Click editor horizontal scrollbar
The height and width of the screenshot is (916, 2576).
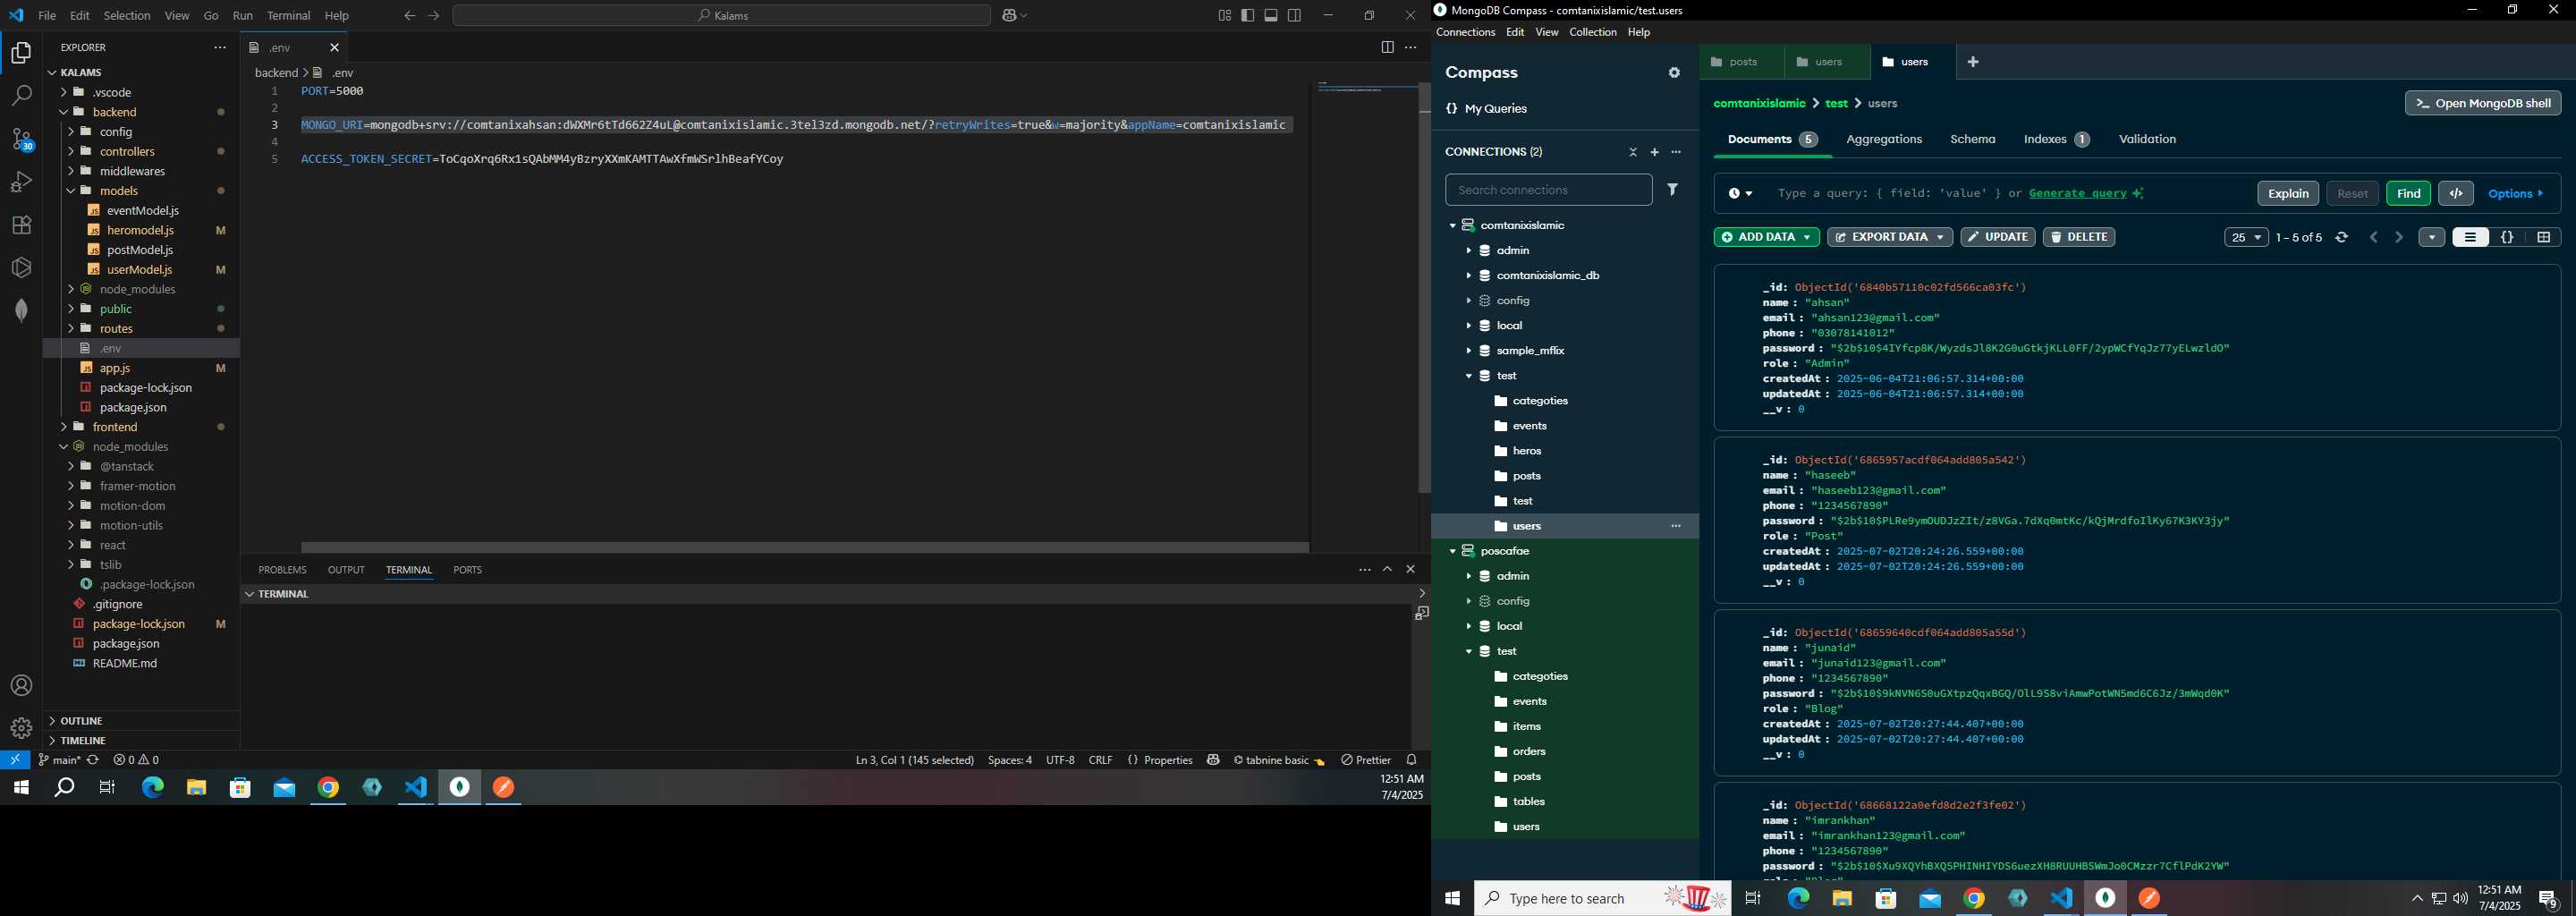[805, 547]
